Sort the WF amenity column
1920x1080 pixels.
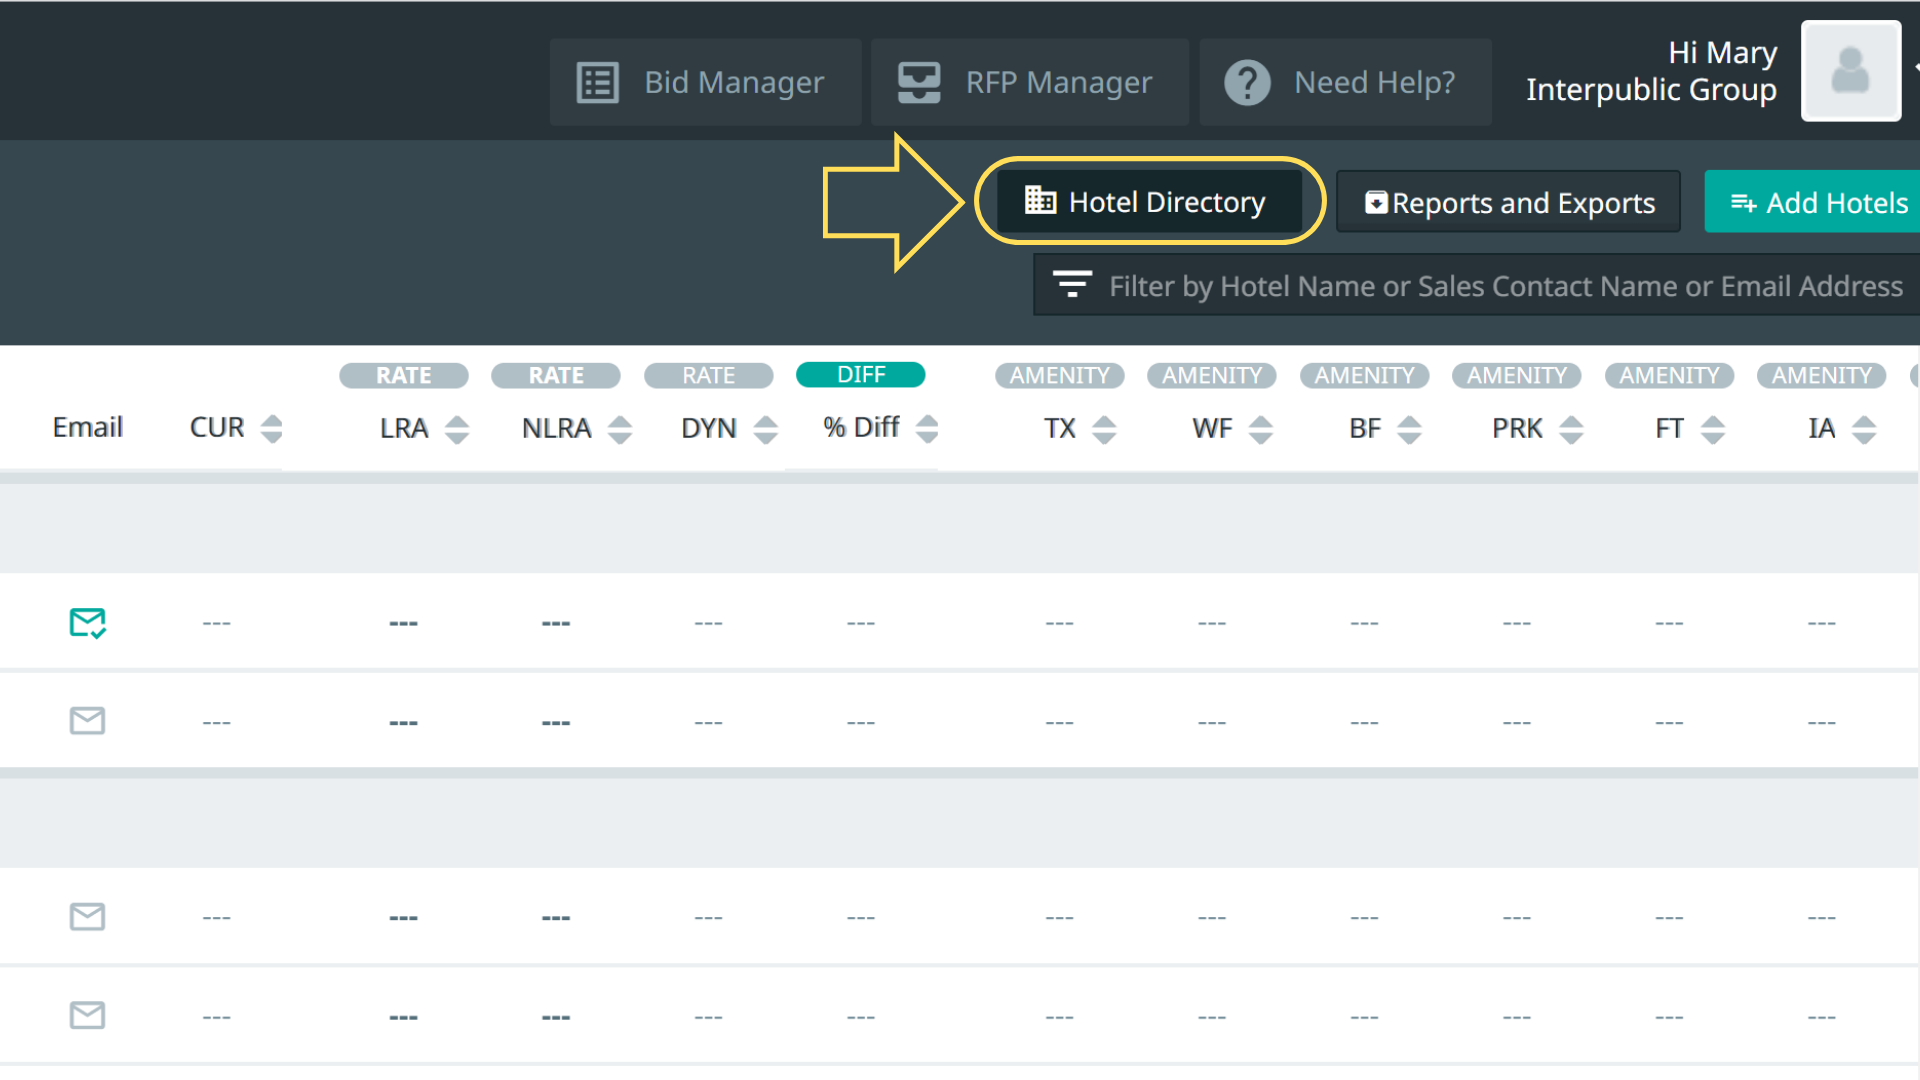pyautogui.click(x=1261, y=429)
